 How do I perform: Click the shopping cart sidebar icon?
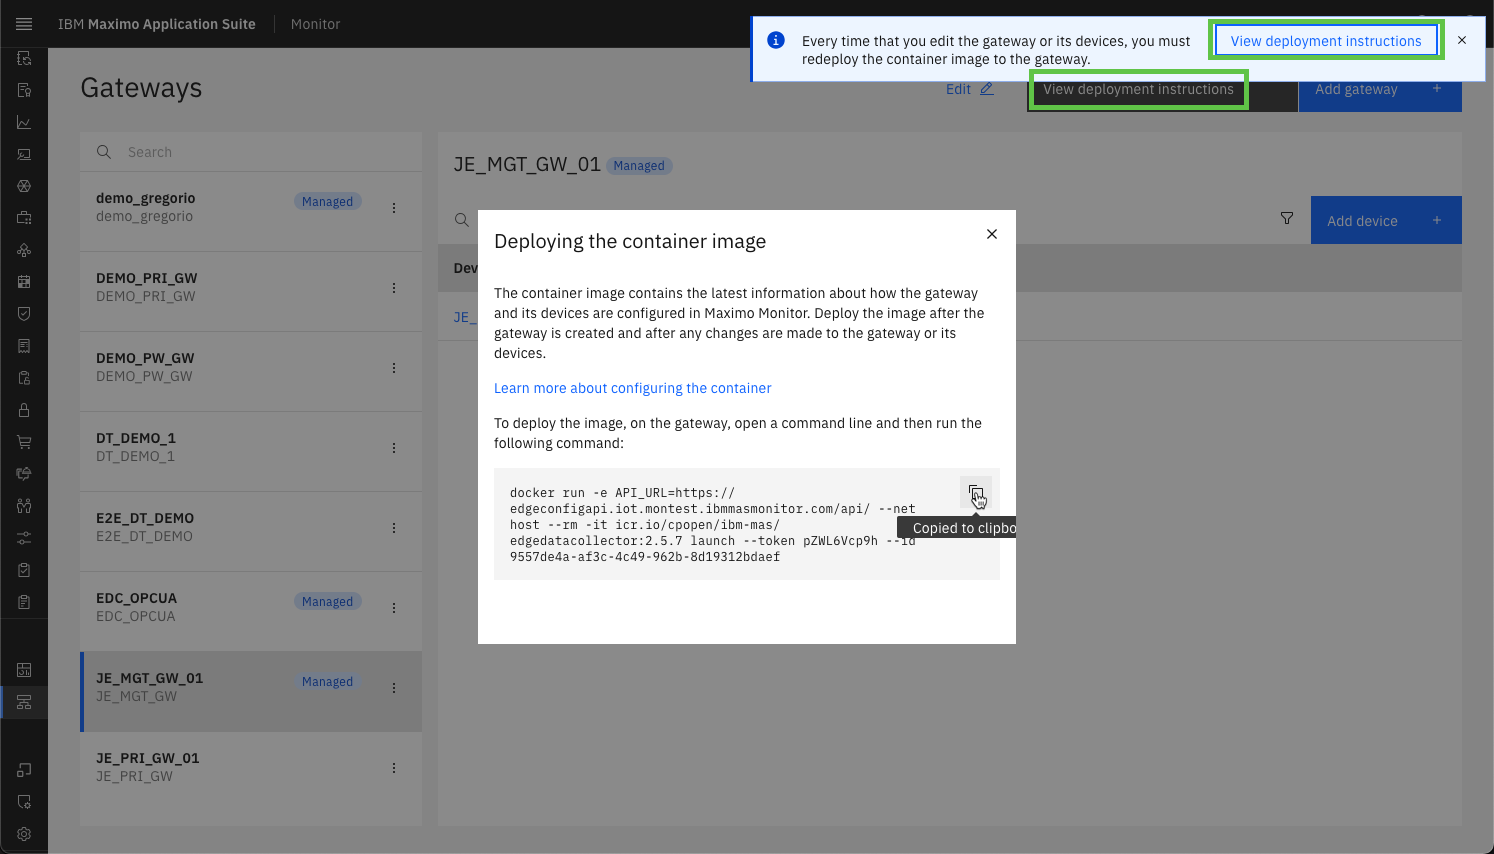[24, 442]
